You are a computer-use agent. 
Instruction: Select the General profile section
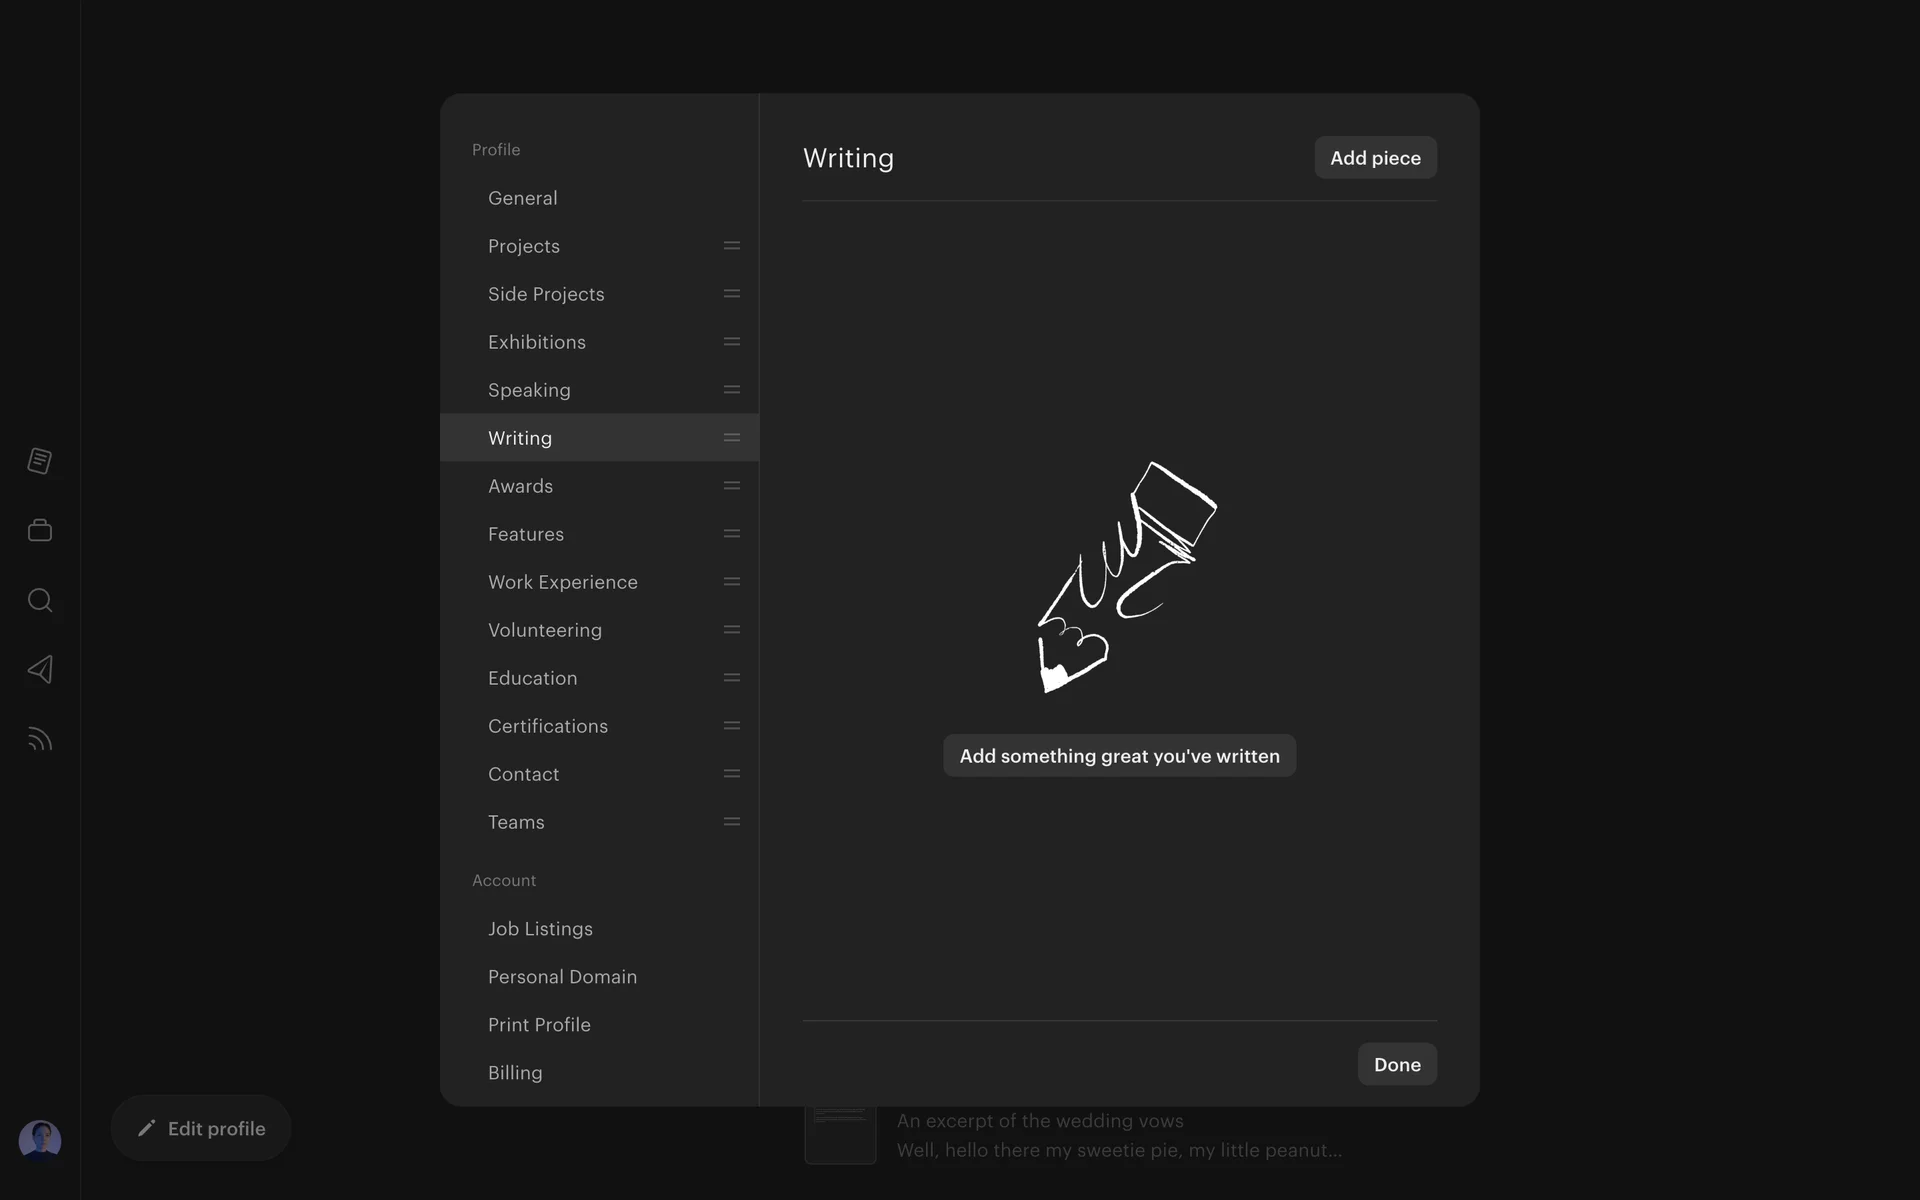pos(523,198)
